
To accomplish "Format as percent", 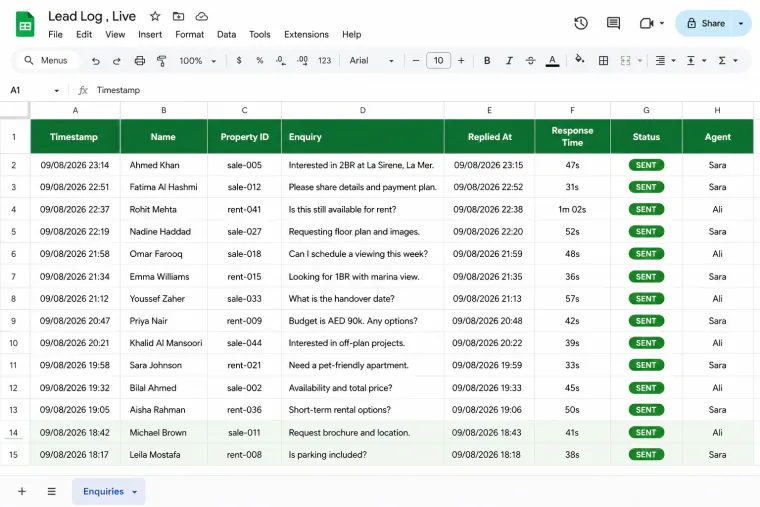I will (x=260, y=61).
